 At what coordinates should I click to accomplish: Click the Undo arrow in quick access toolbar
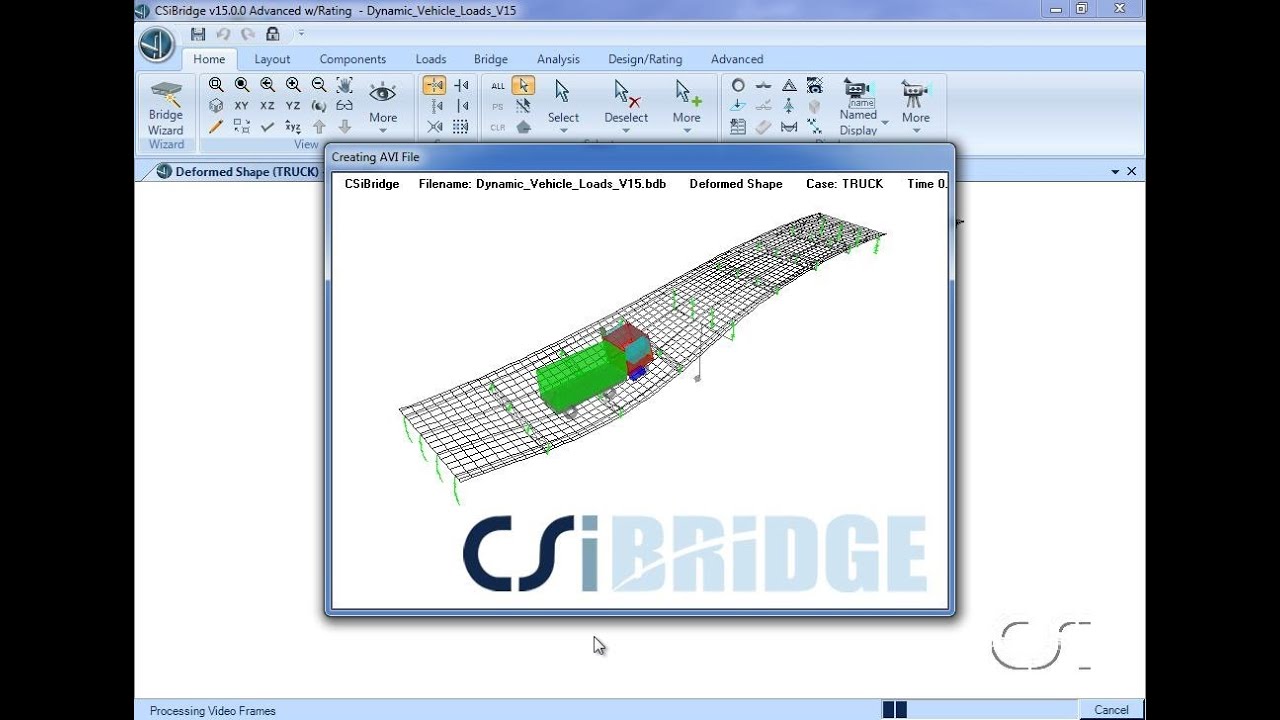coord(223,34)
